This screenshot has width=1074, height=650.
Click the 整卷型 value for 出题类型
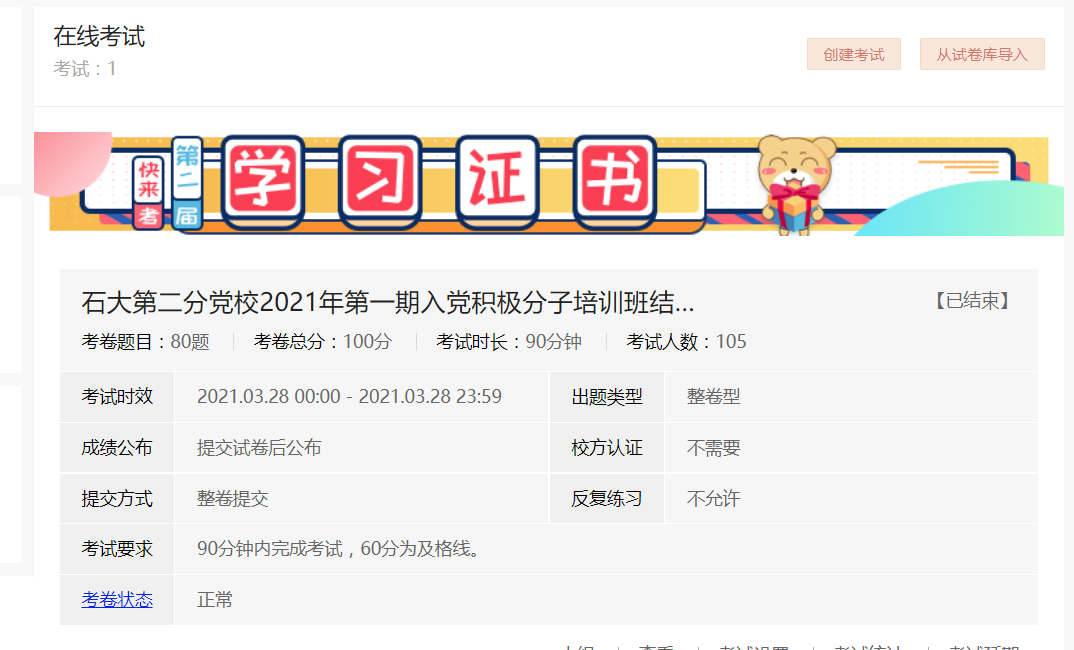(713, 397)
